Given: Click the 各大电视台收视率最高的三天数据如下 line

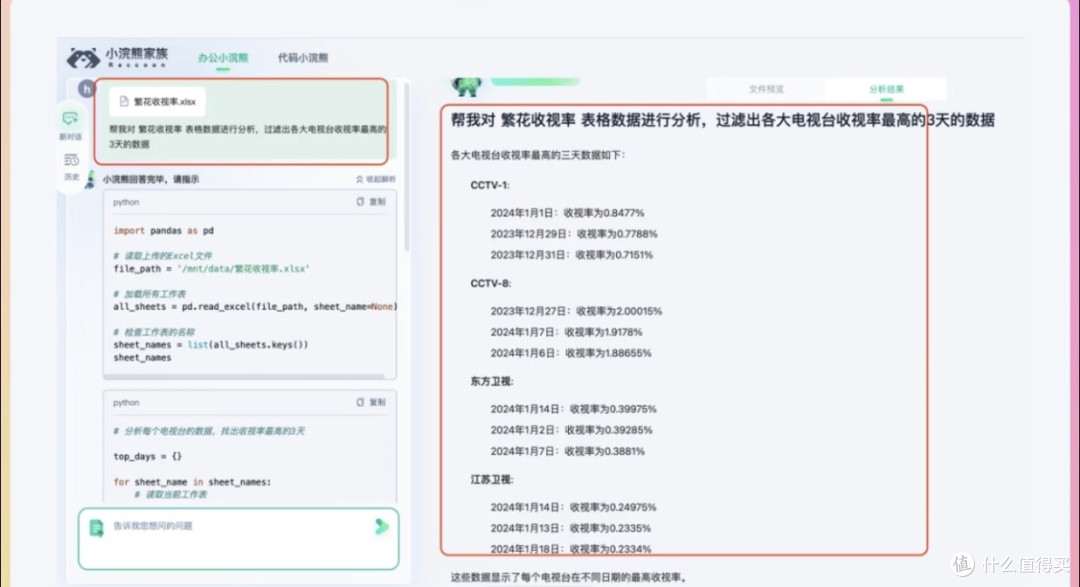Looking at the screenshot, I should tap(538, 155).
